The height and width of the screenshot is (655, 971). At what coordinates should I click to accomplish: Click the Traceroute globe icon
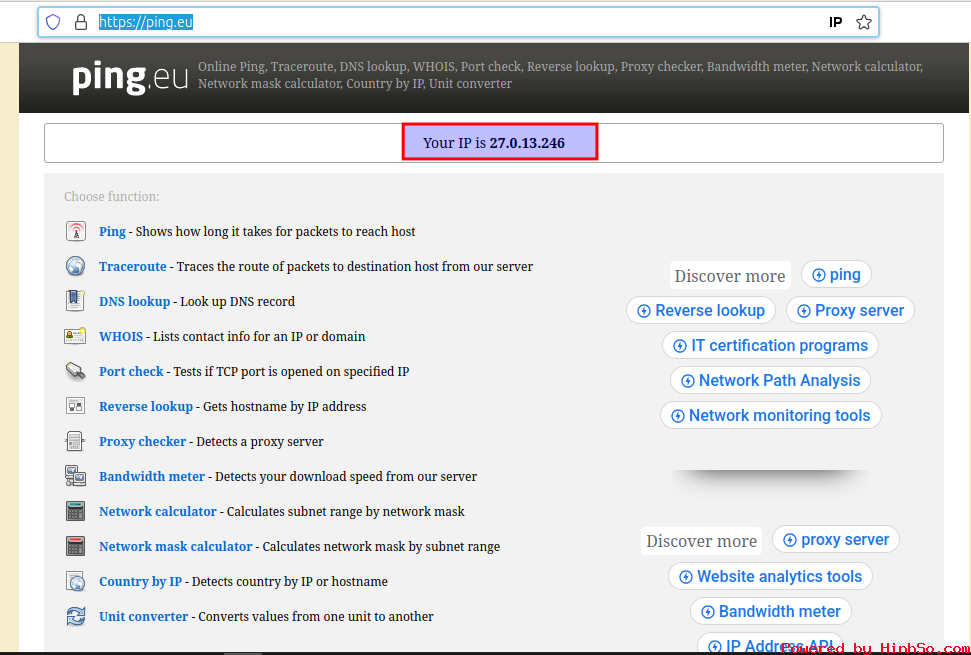point(75,267)
